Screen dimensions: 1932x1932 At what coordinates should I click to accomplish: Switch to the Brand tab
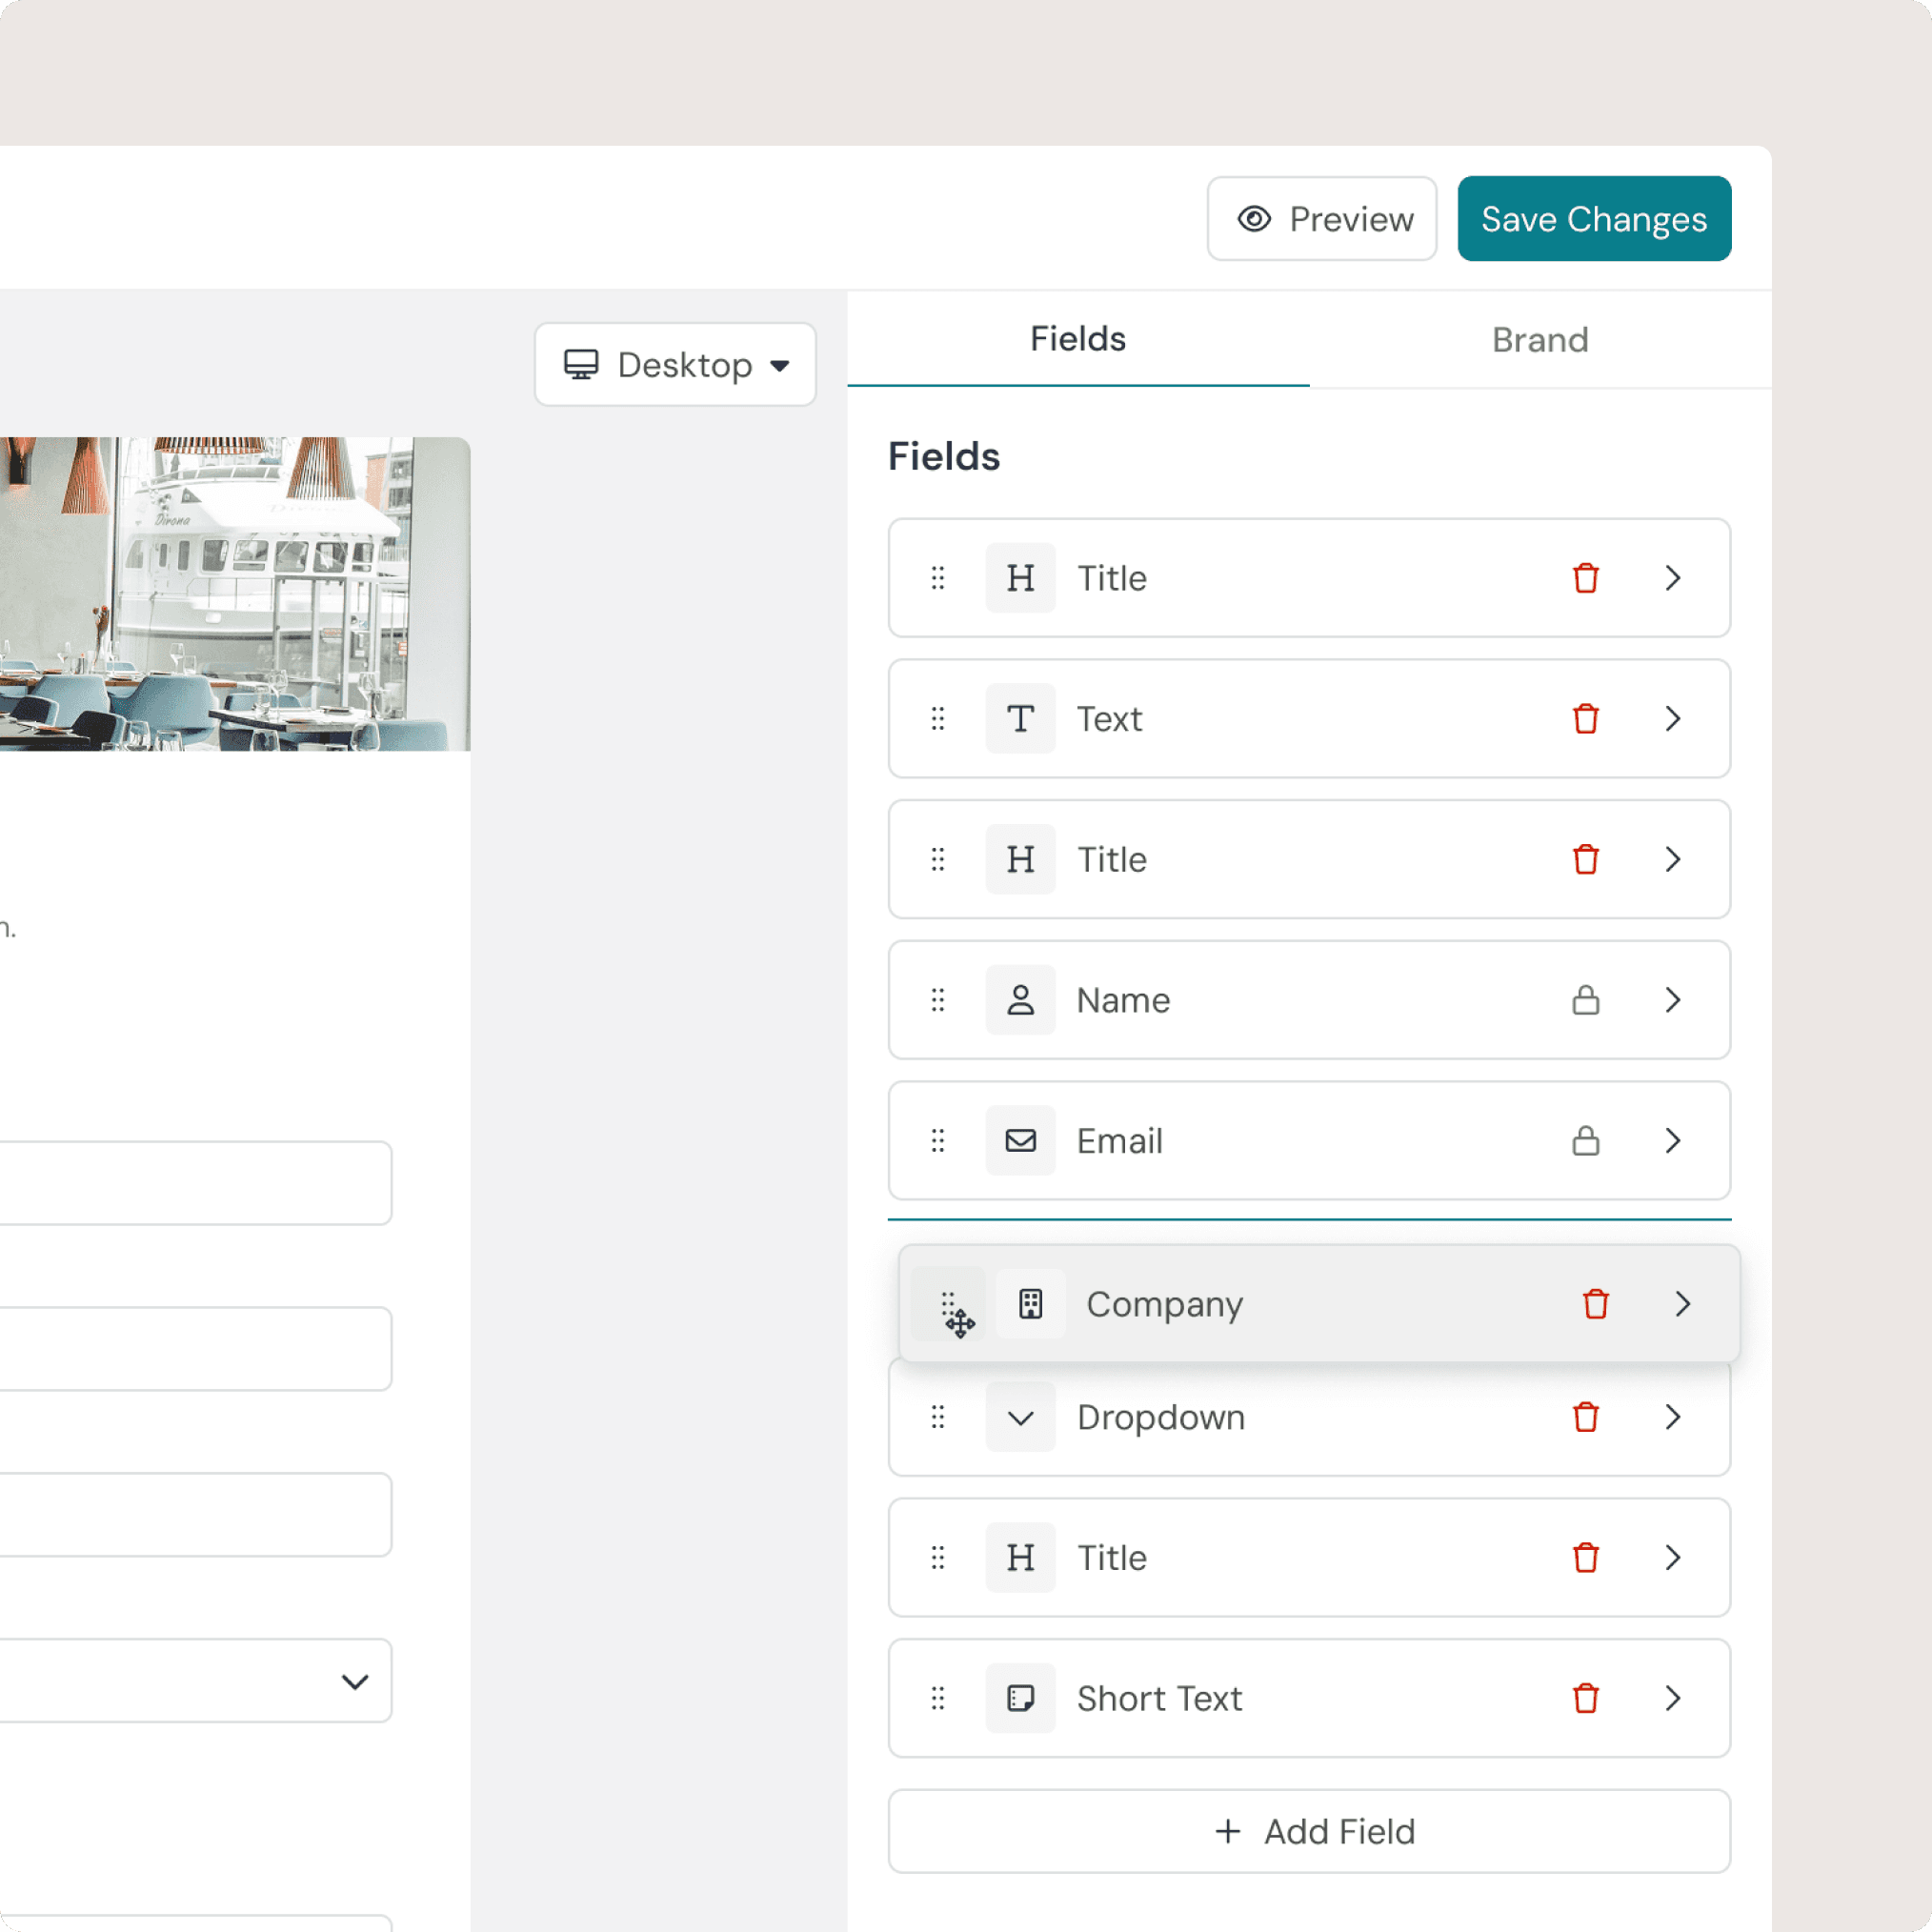(x=1539, y=340)
